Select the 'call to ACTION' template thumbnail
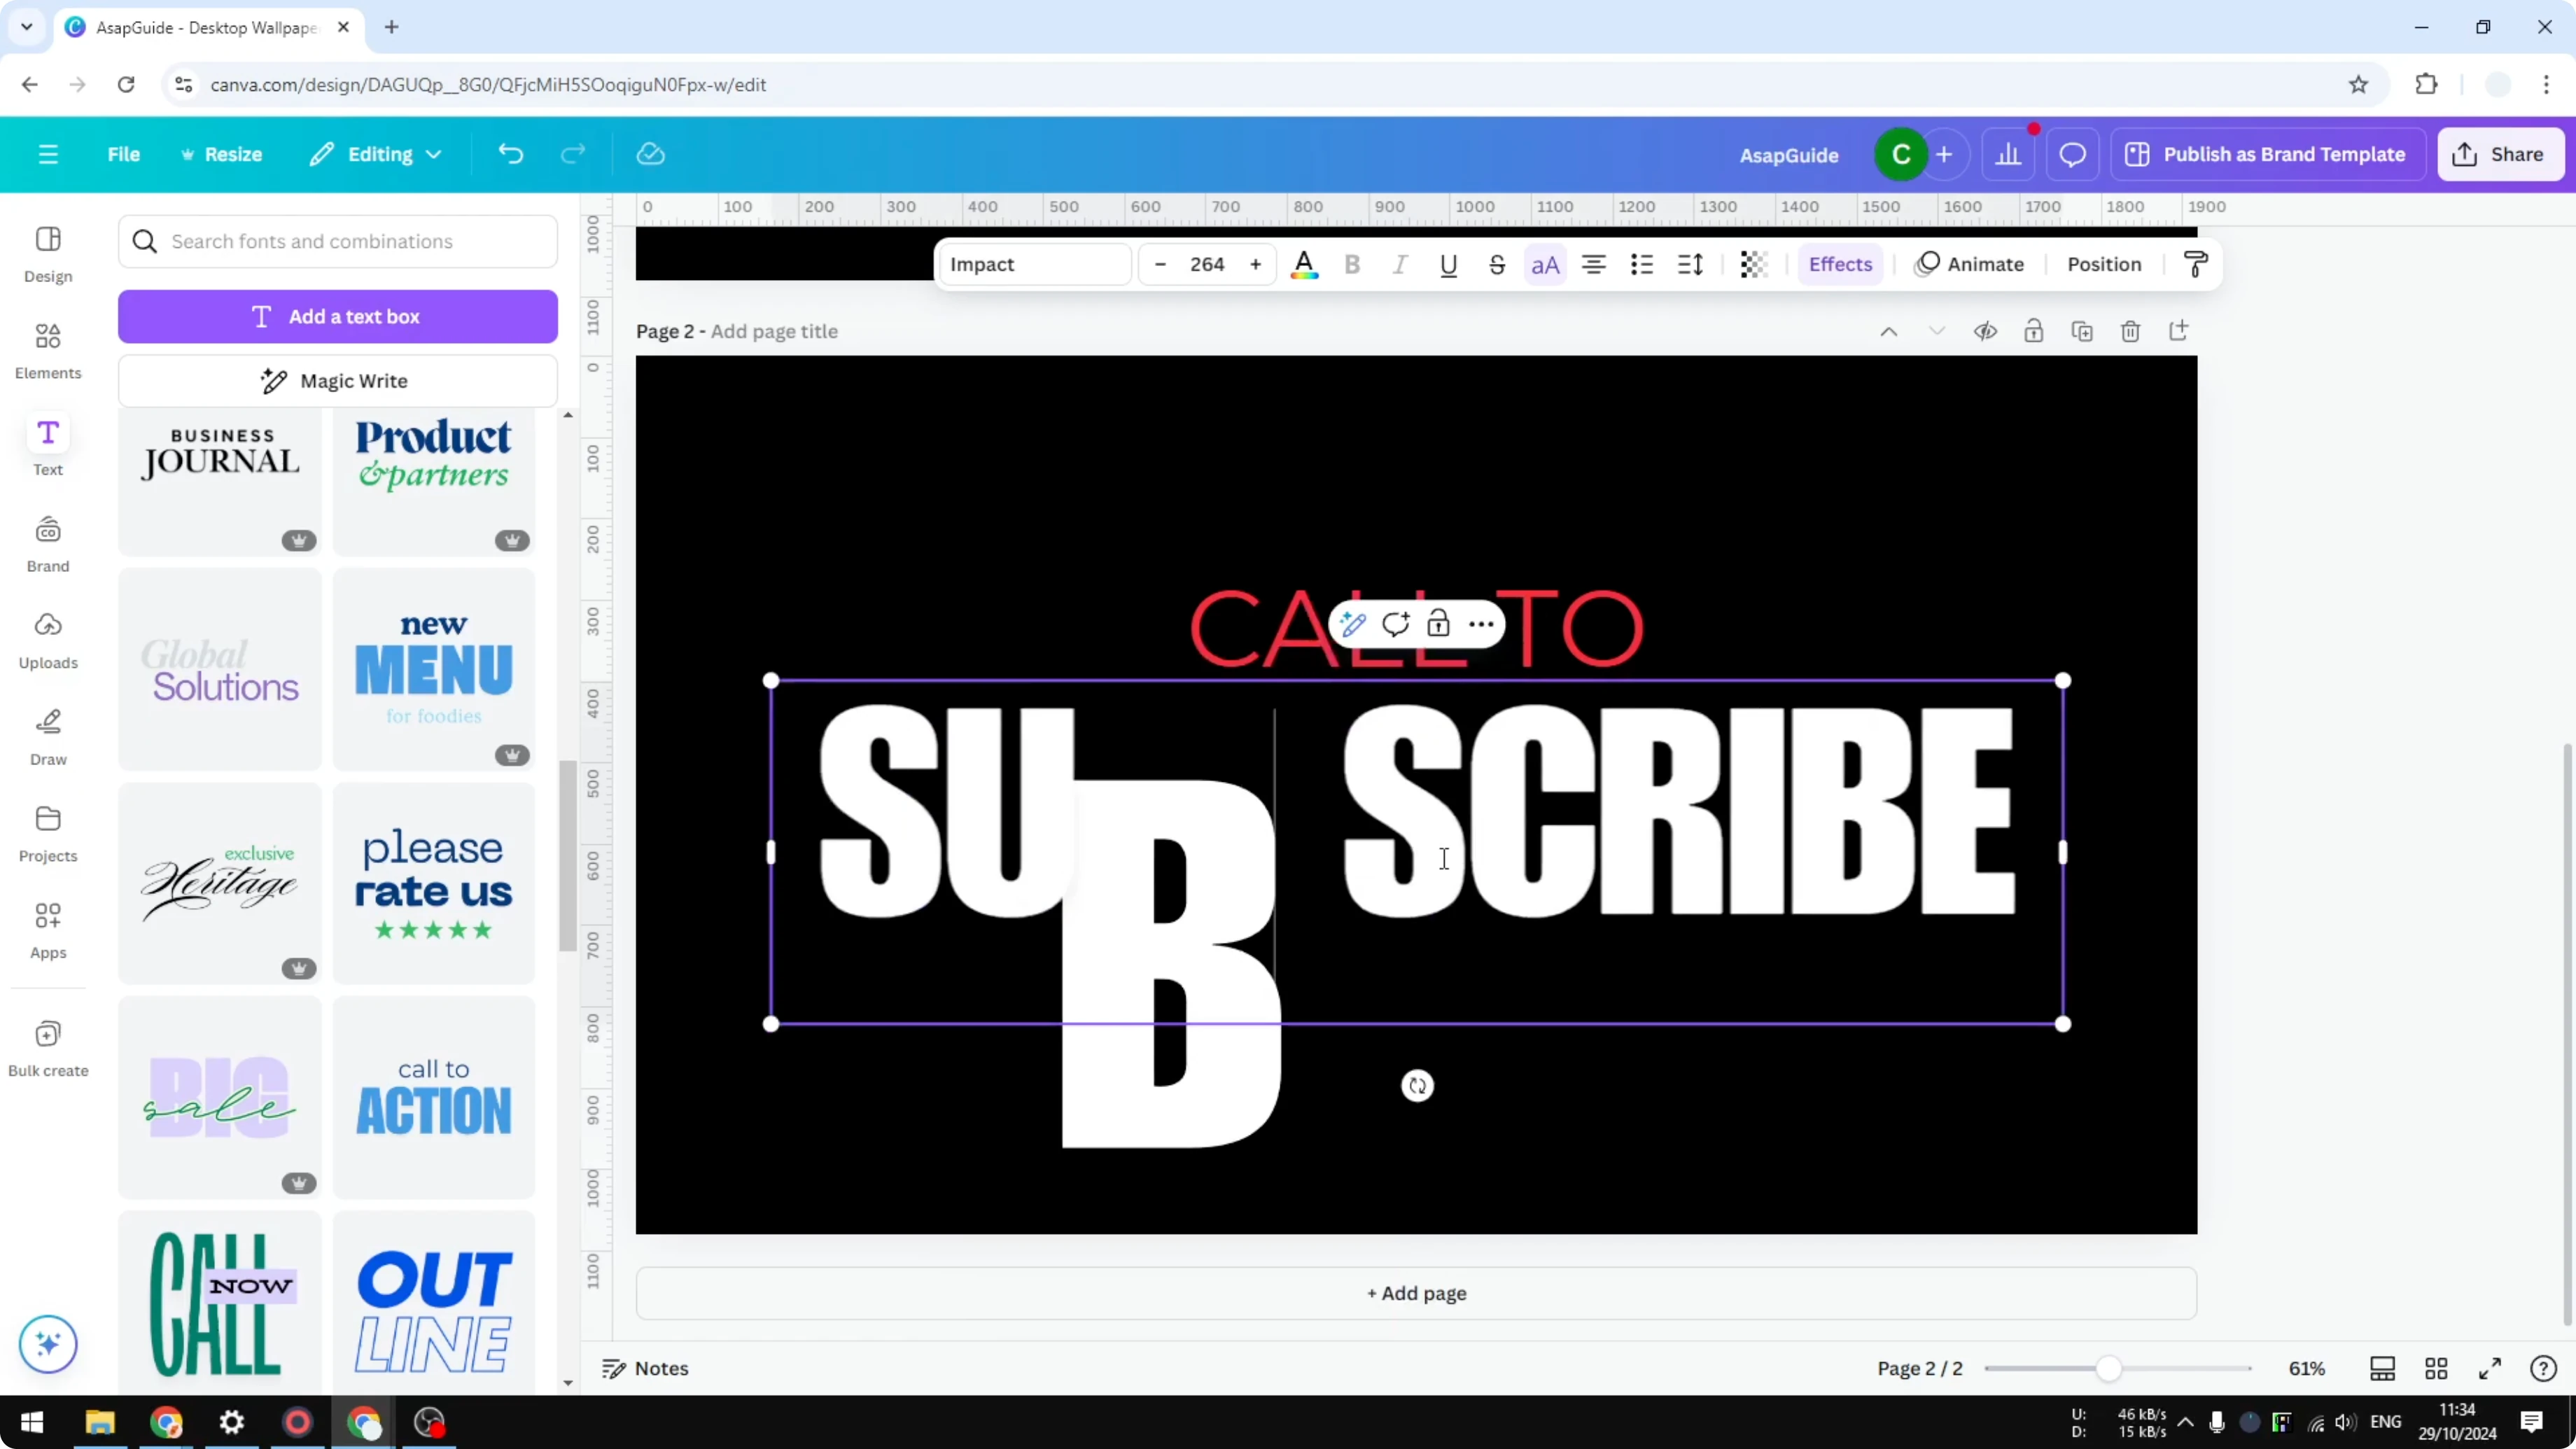2576x1449 pixels. pyautogui.click(x=434, y=1096)
